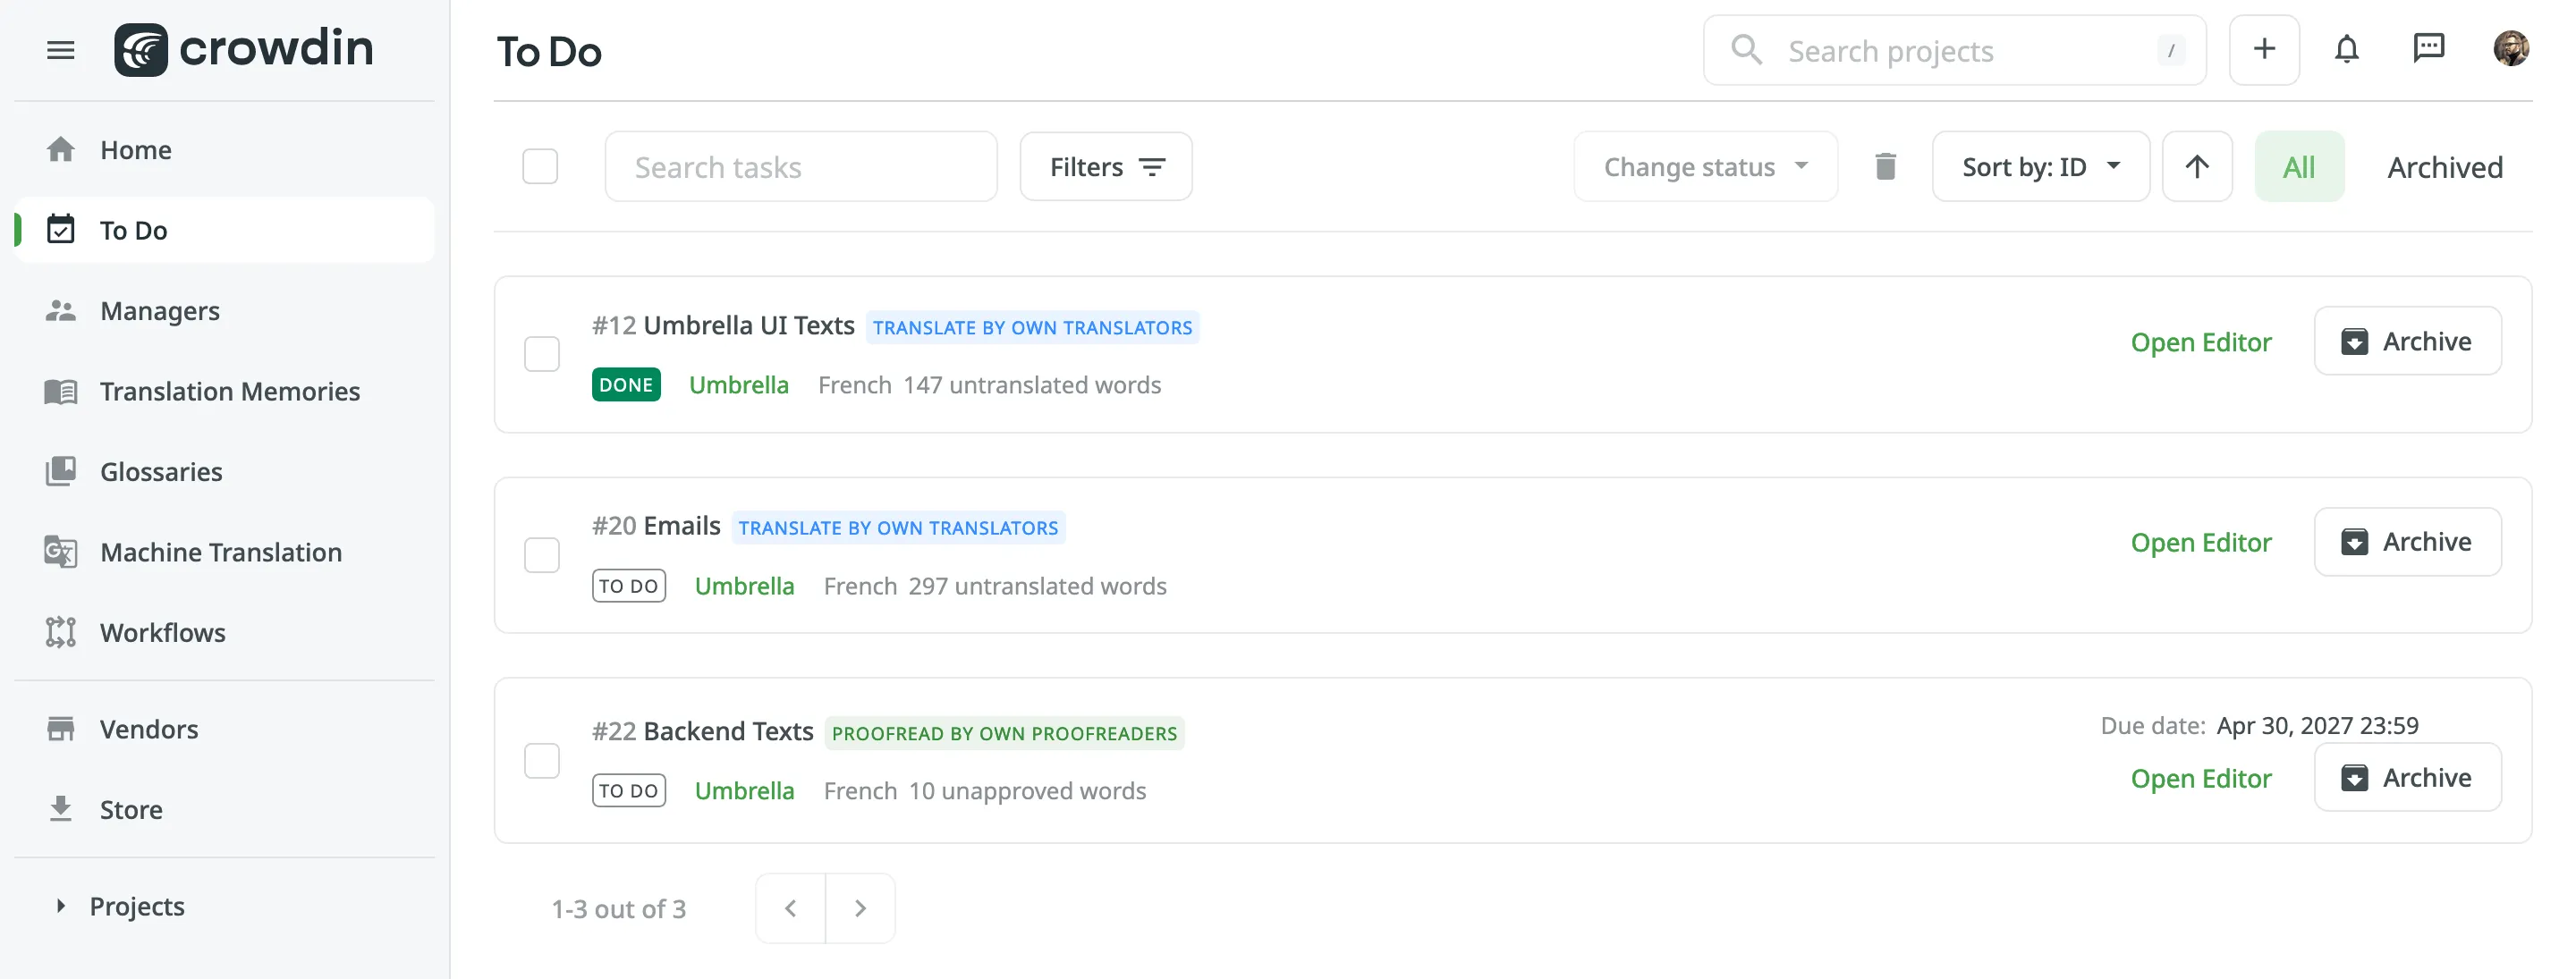Click the delete trash icon
This screenshot has width=2576, height=979.
tap(1886, 166)
